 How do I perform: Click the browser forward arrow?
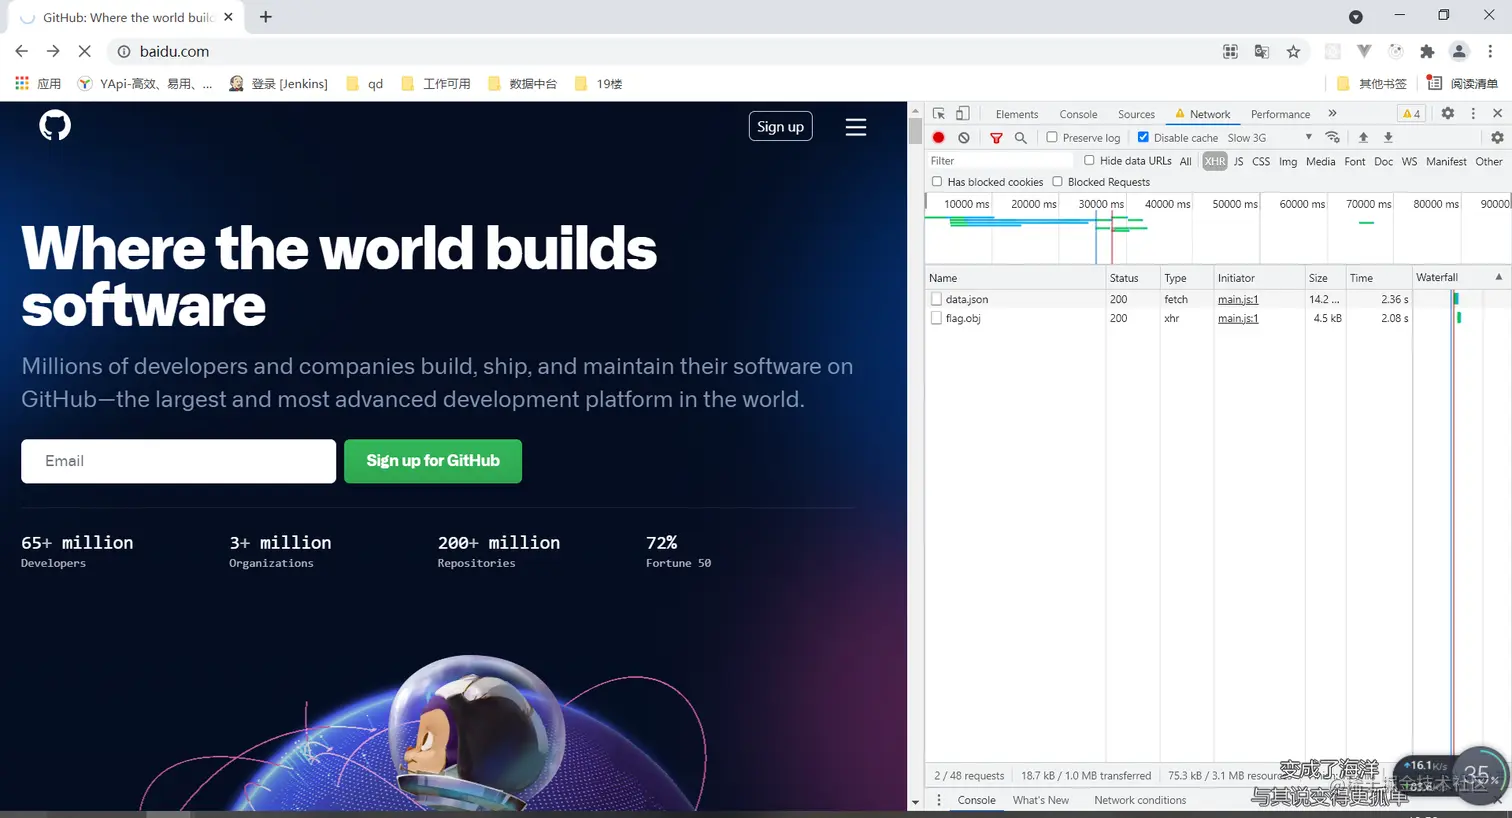[x=53, y=51]
